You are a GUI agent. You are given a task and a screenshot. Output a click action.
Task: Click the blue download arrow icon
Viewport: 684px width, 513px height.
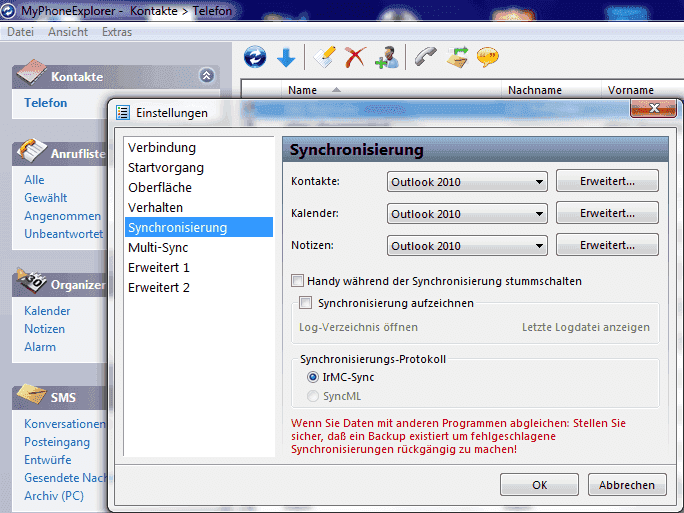[x=286, y=57]
